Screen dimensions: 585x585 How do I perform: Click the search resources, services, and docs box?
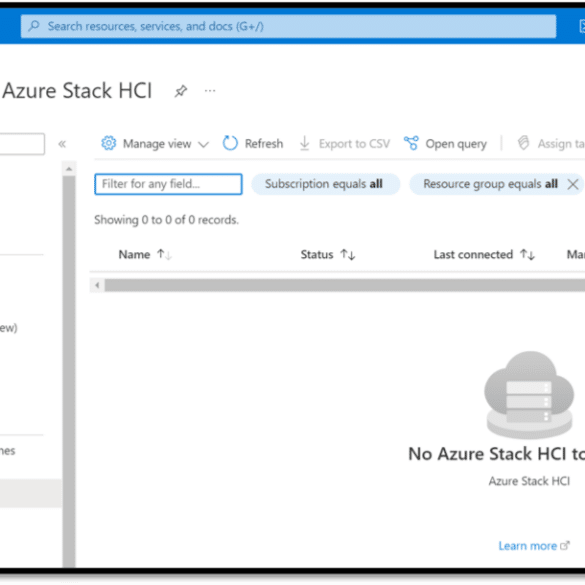point(288,26)
